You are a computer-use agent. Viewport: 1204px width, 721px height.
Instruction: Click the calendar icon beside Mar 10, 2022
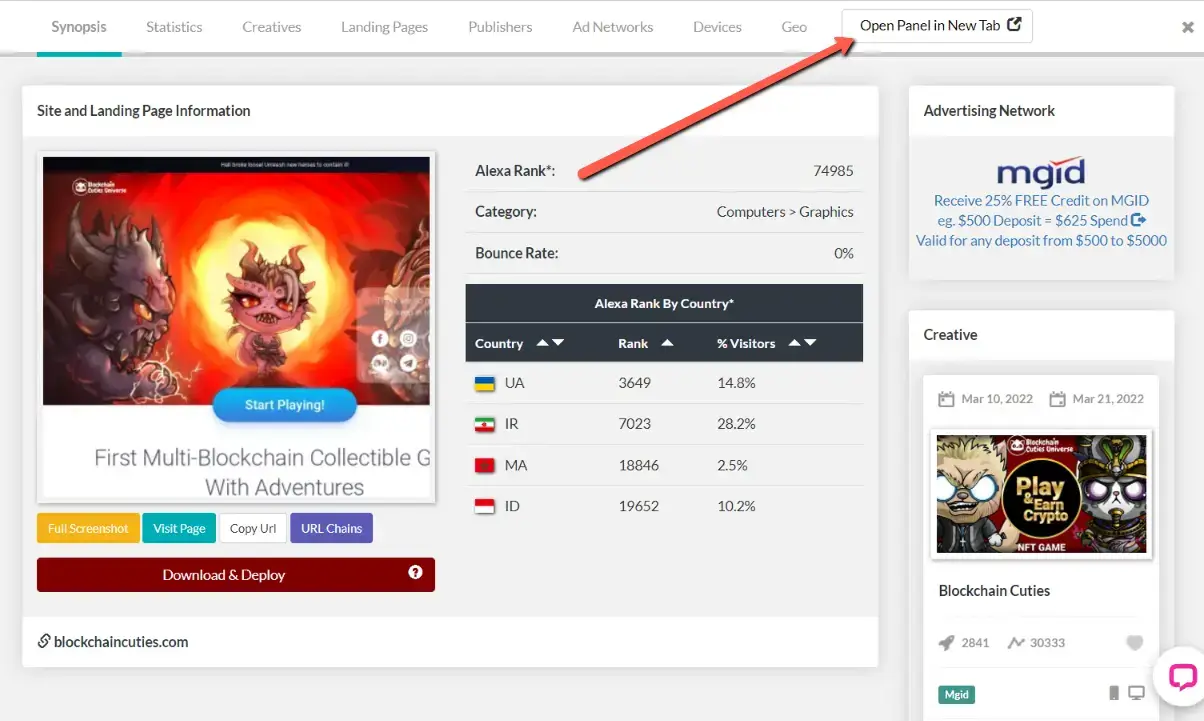946,399
